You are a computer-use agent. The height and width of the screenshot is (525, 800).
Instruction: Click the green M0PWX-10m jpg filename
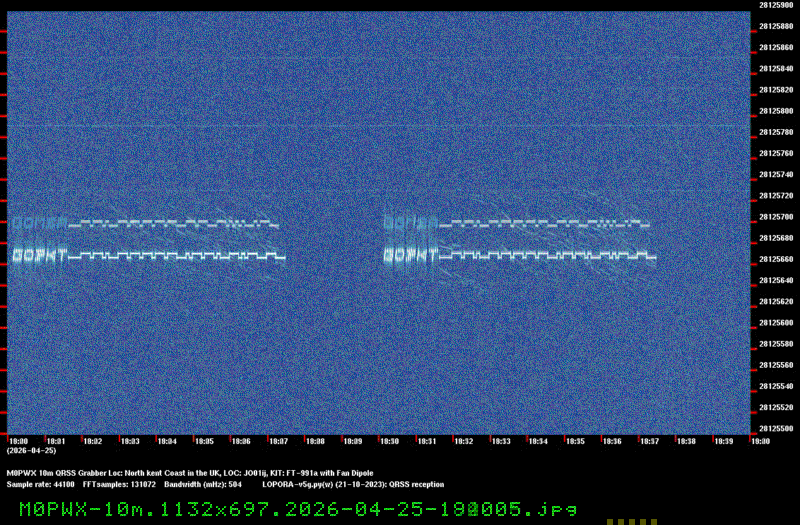coord(298,510)
